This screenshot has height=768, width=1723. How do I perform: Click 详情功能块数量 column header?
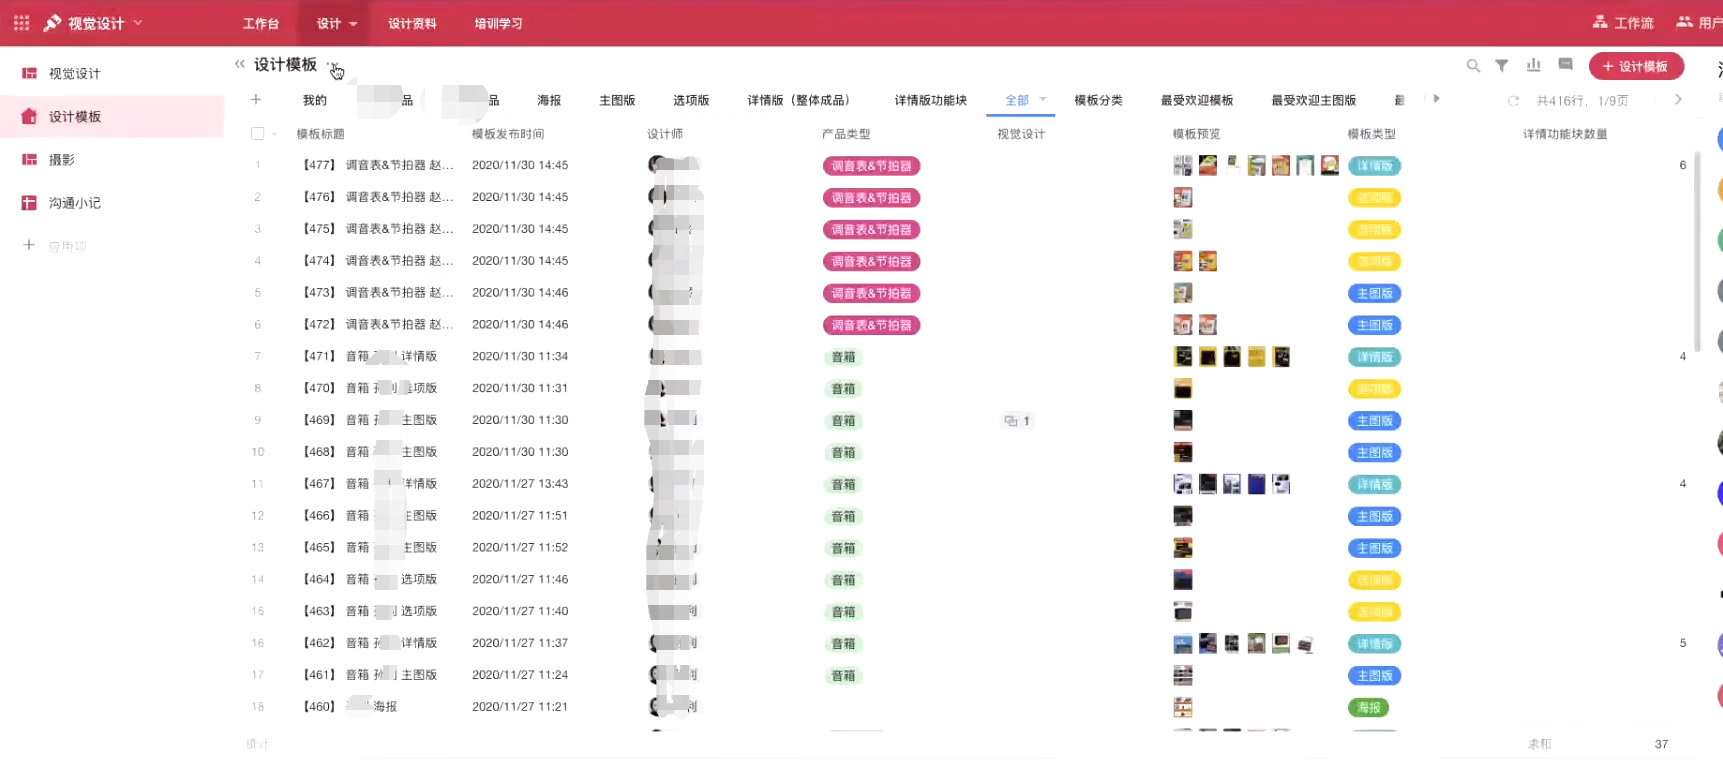click(x=1565, y=134)
